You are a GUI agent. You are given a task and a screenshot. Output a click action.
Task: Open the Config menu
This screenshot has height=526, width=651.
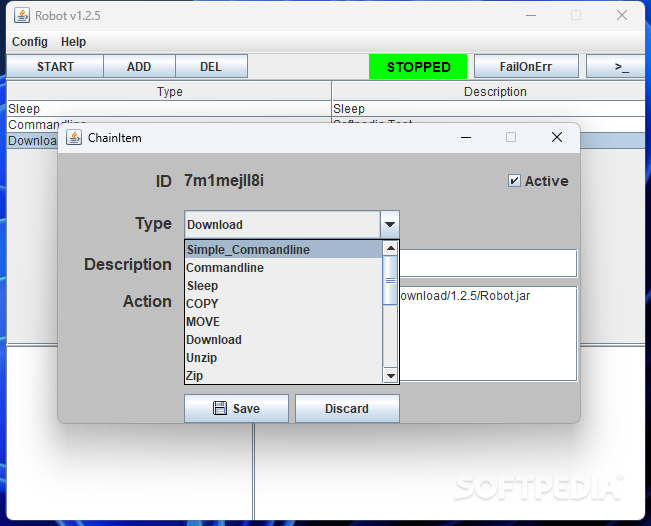pos(29,42)
